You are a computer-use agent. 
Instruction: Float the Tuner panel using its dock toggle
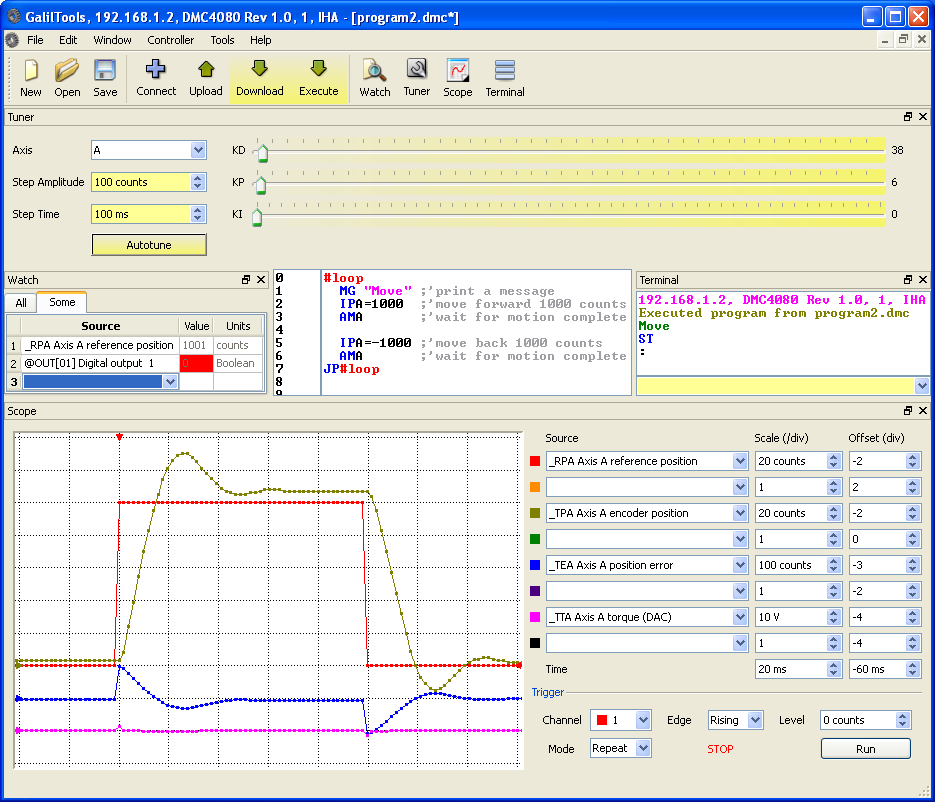(x=908, y=117)
